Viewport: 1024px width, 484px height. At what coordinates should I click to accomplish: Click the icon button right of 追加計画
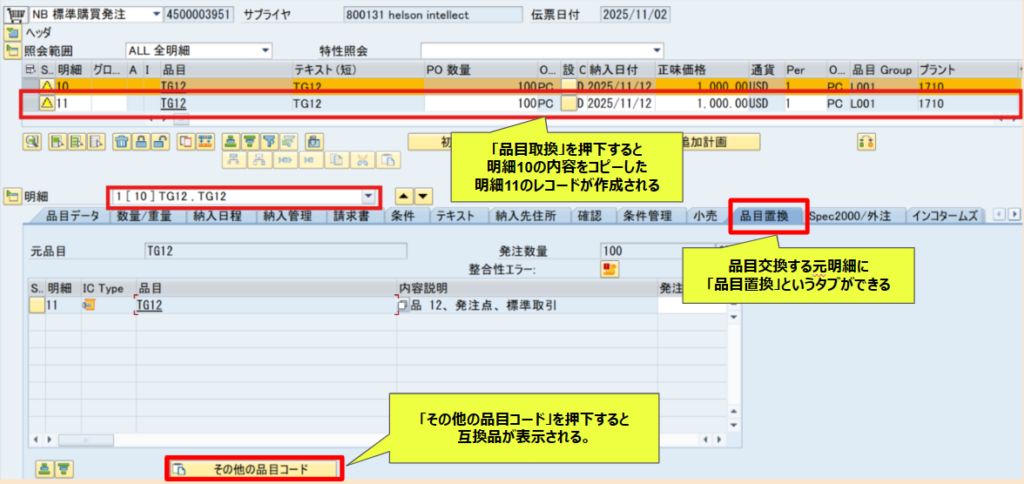pos(867,142)
